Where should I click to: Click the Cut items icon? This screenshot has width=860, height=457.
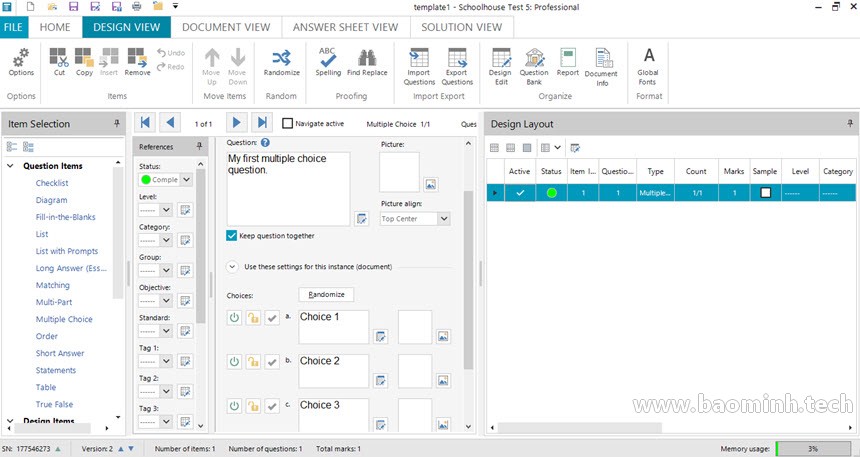59,61
